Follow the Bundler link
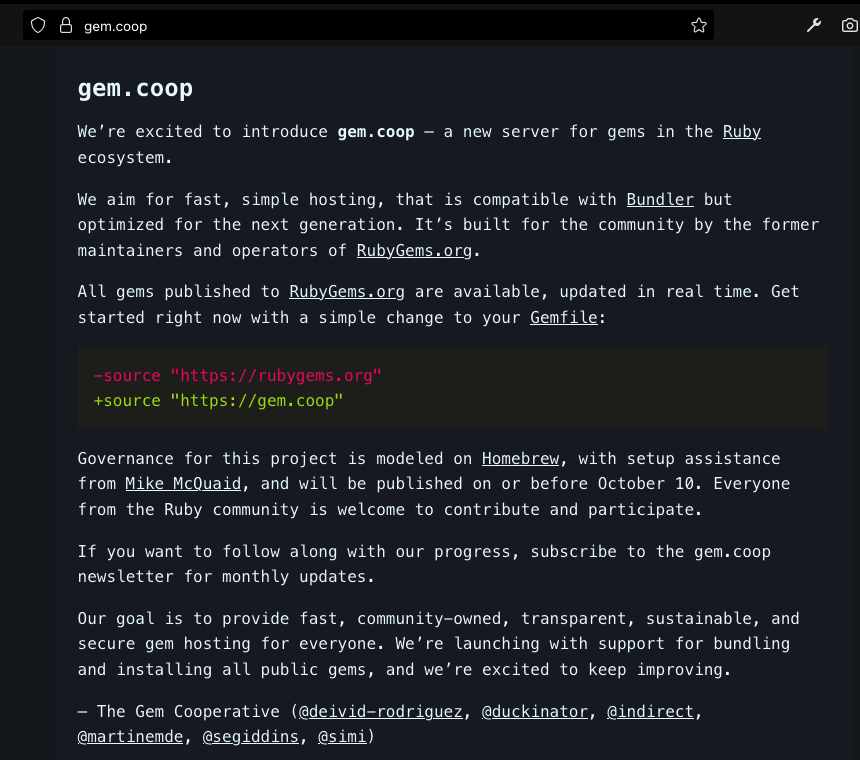Viewport: 860px width, 760px height. click(660, 200)
